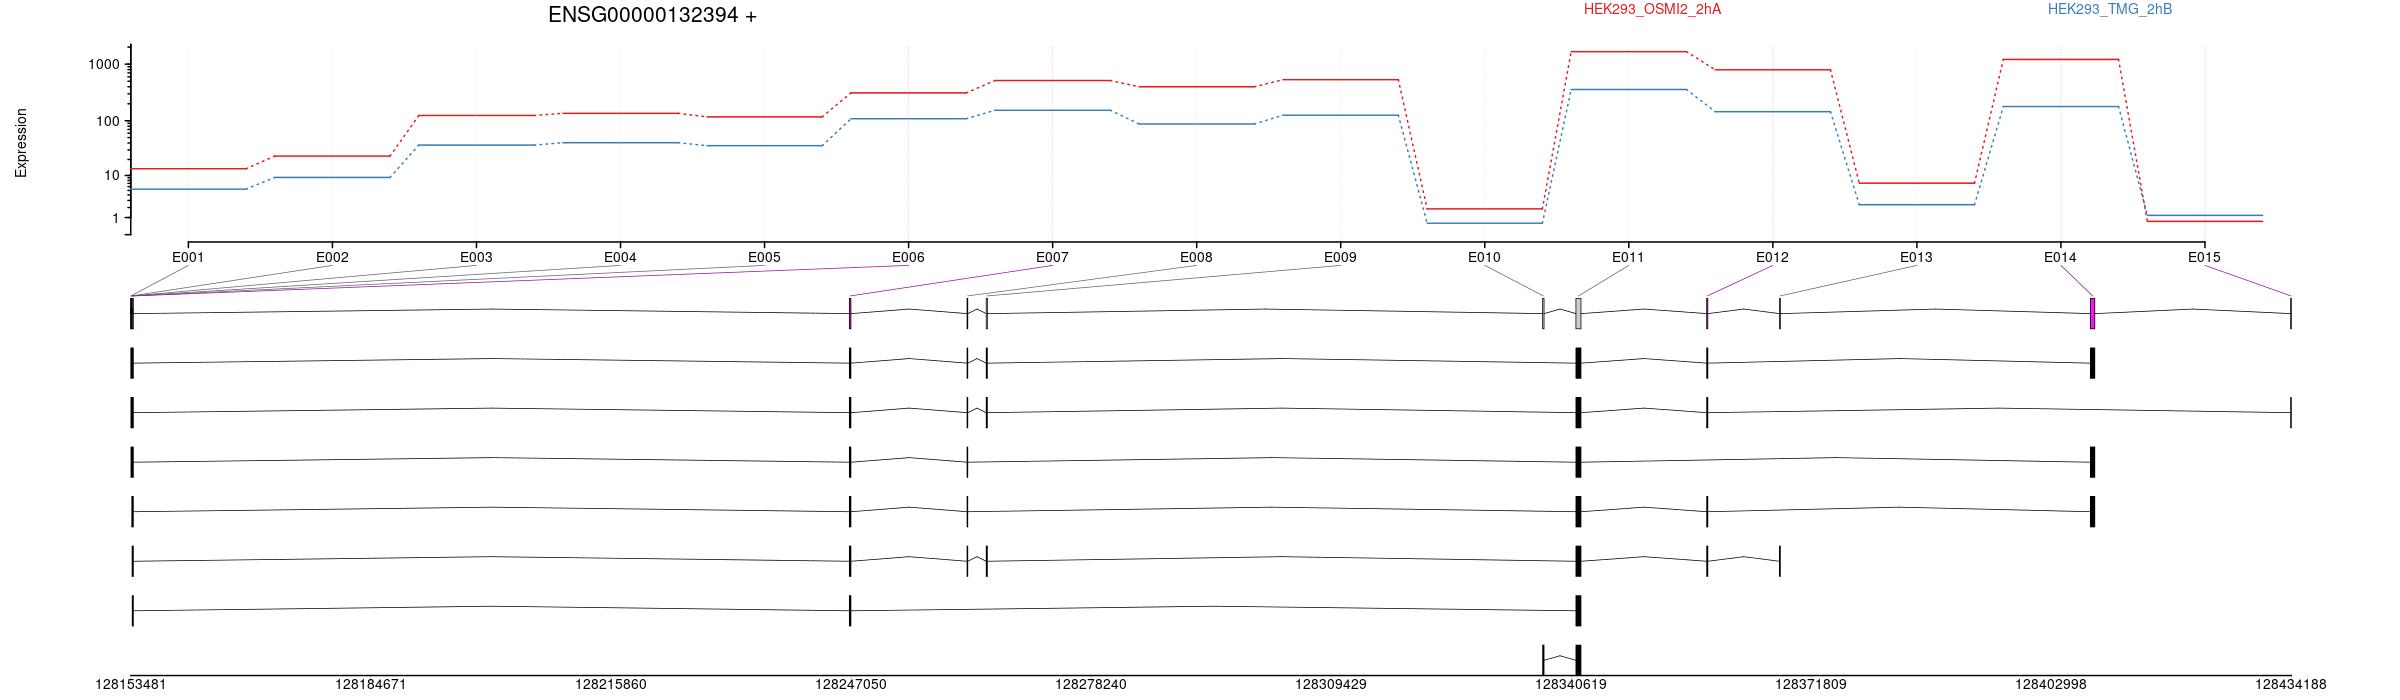Viewport: 2400px width, 700px height.
Task: Click the Expression y-axis title
Action: [x=21, y=143]
